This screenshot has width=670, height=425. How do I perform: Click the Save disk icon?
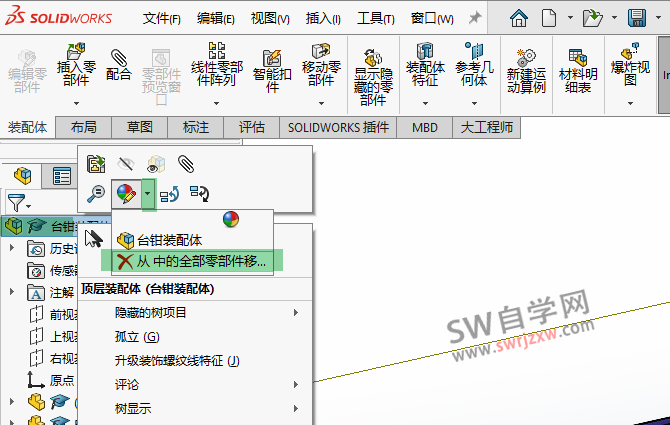(637, 18)
